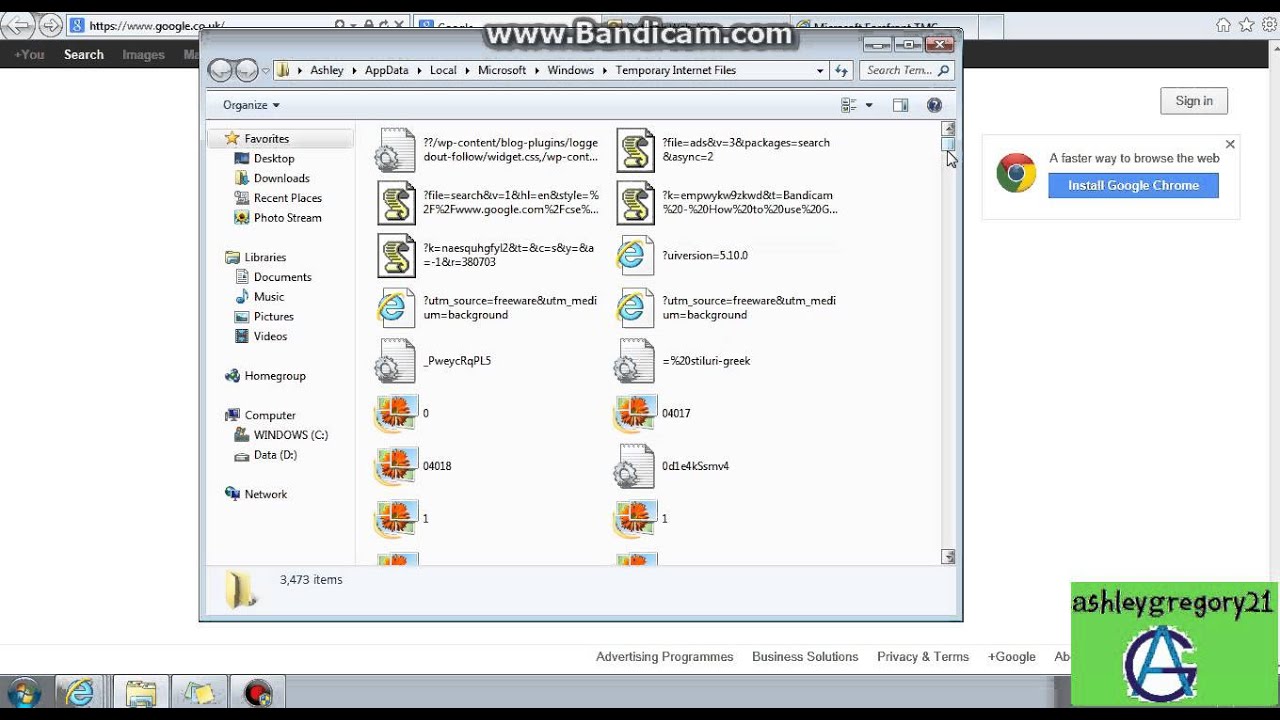Dismiss the Chrome promotion box

pyautogui.click(x=1230, y=144)
